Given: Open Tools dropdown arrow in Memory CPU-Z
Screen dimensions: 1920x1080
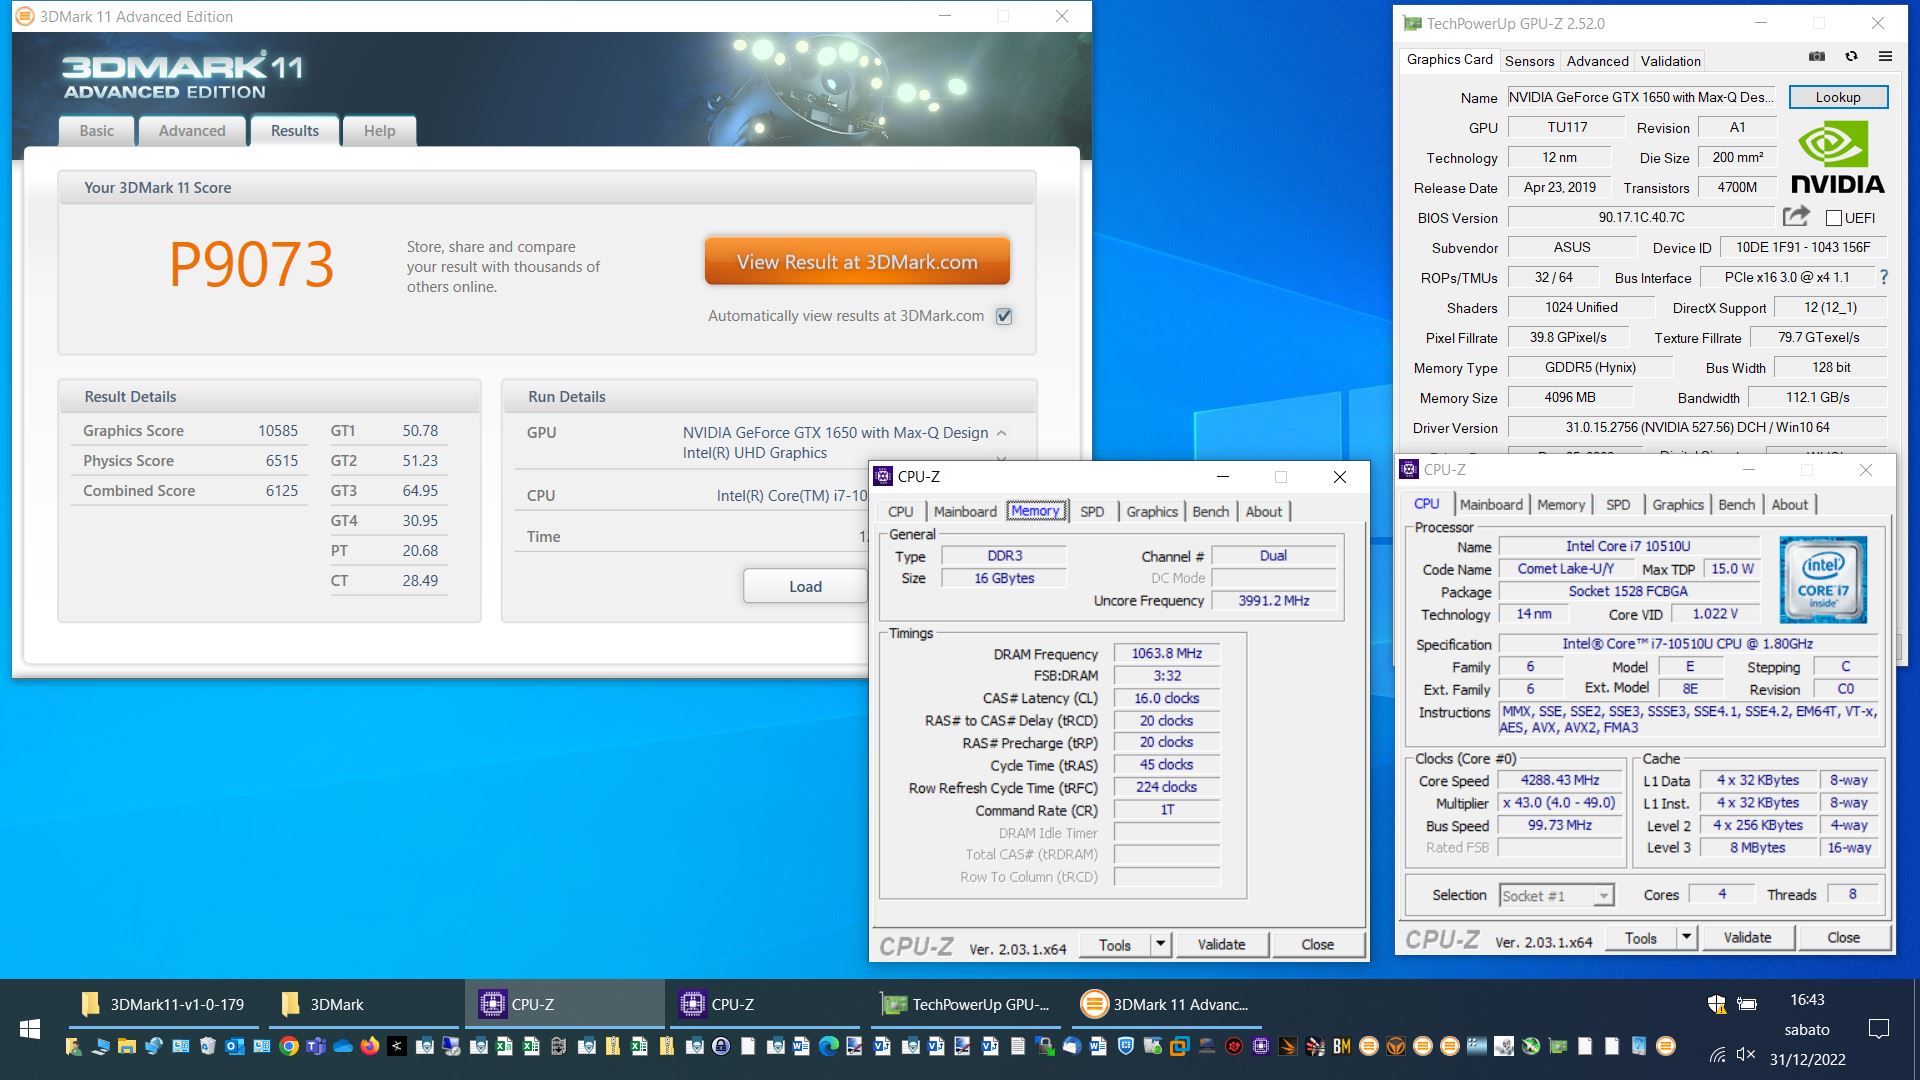Looking at the screenshot, I should [1160, 944].
